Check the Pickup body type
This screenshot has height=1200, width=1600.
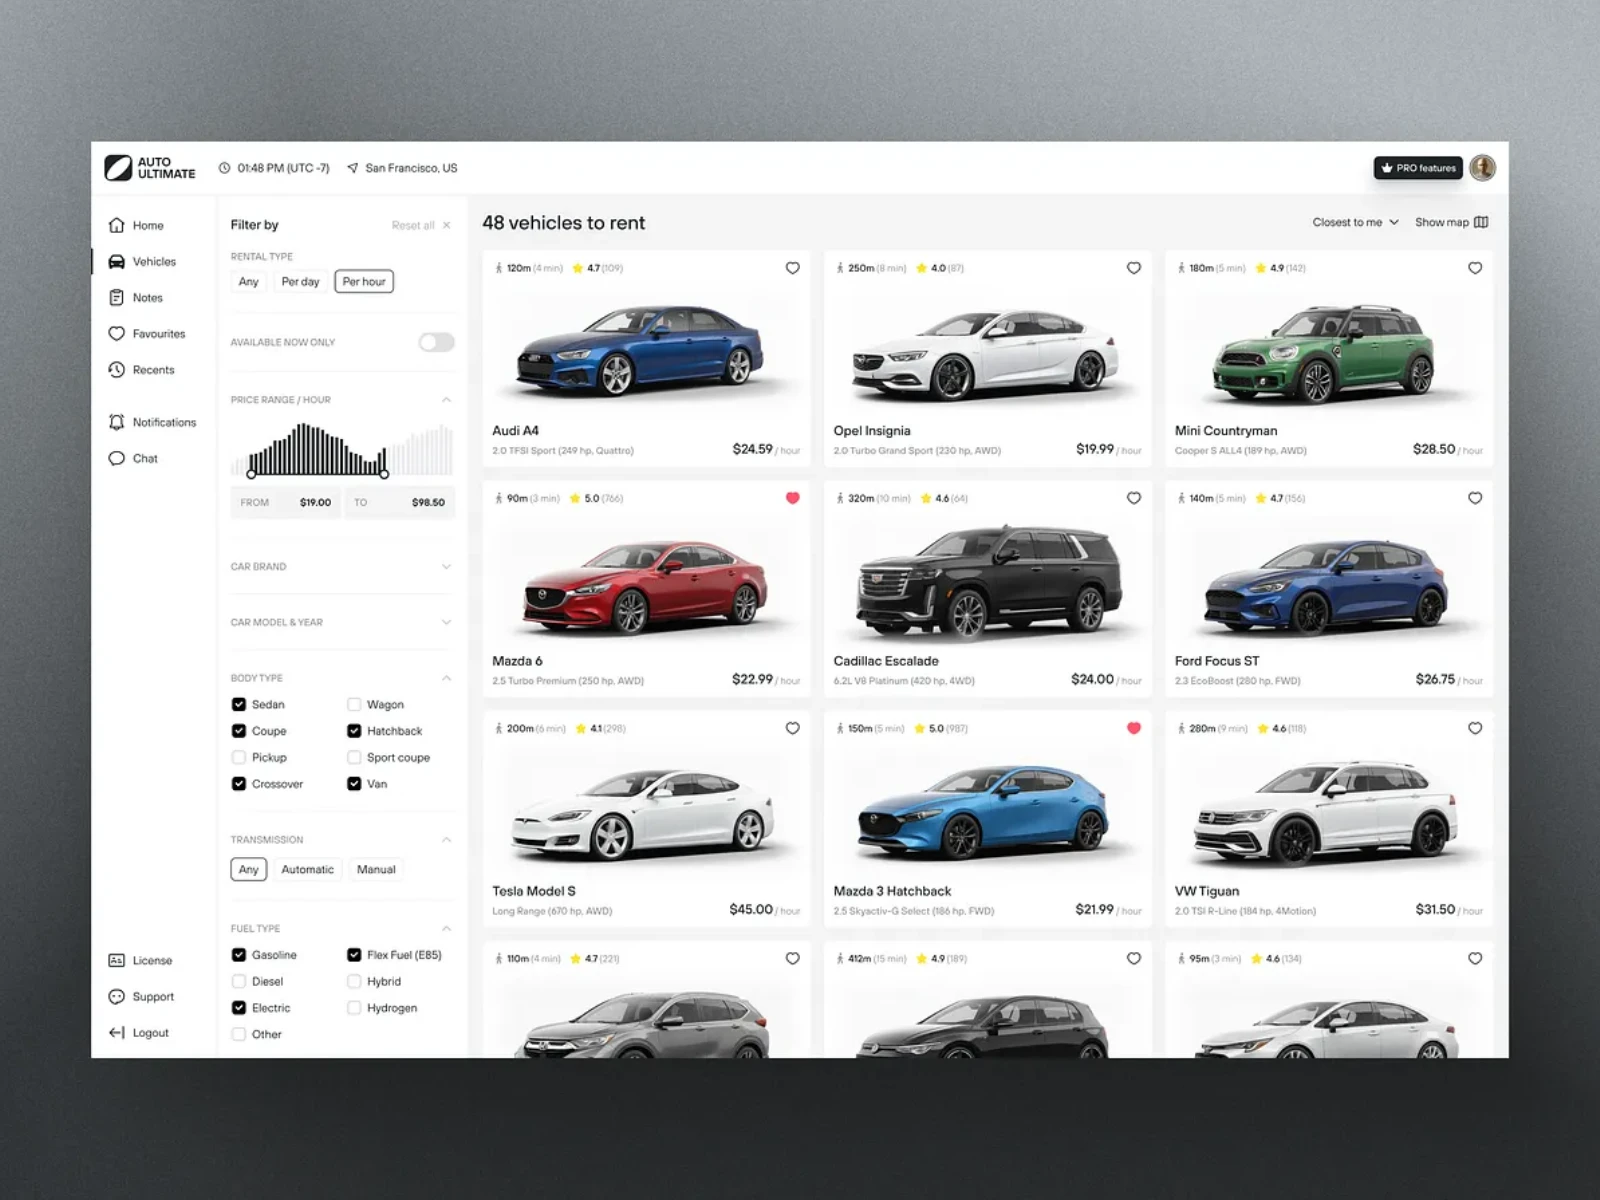click(239, 757)
